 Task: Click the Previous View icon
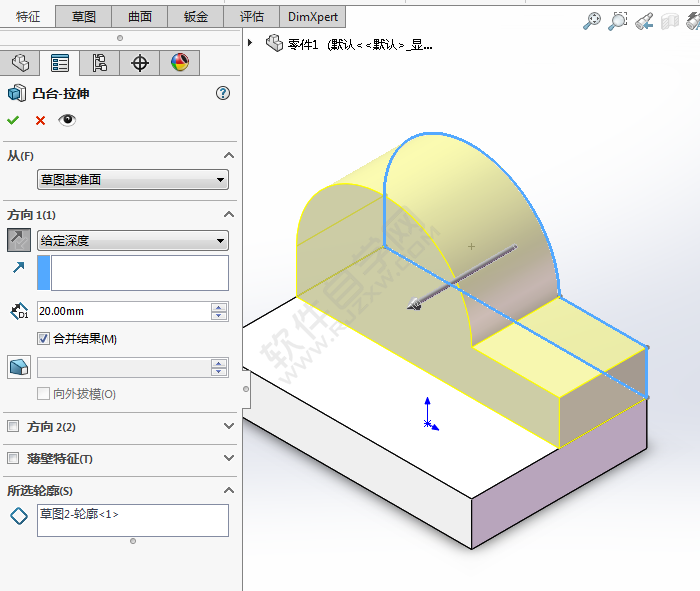coord(644,21)
